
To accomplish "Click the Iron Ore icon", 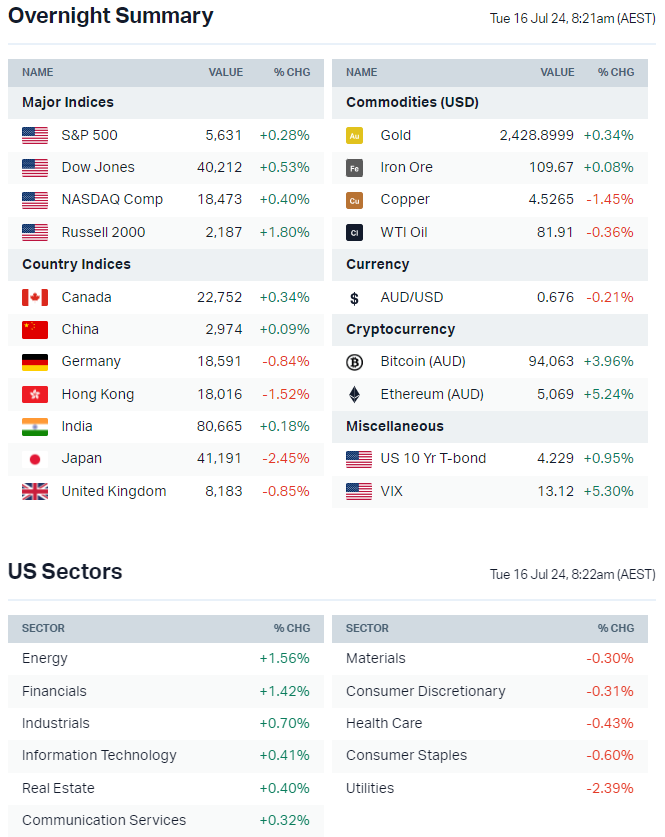I will tap(354, 168).
